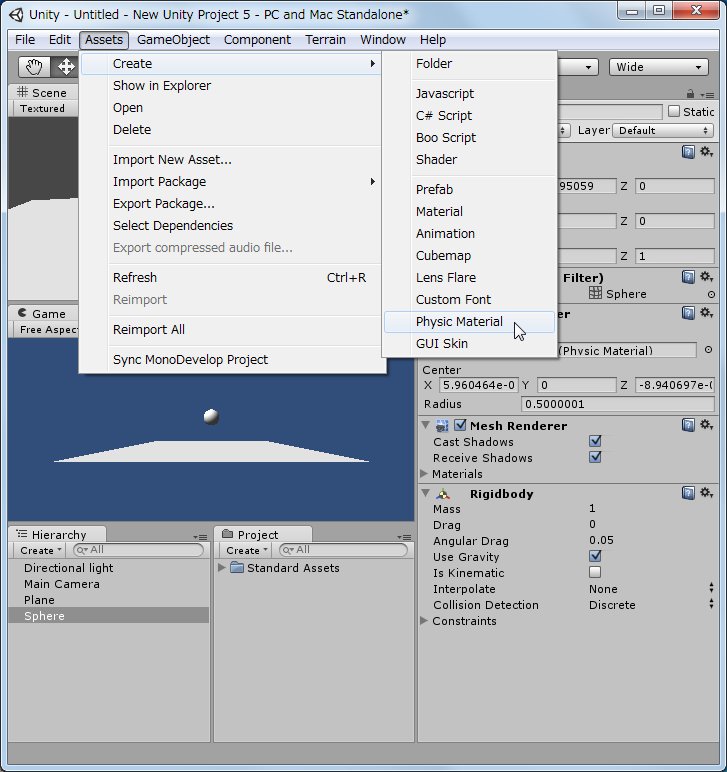Image resolution: width=727 pixels, height=772 pixels.
Task: Click Free Aspect button in Game view
Action: 46,330
